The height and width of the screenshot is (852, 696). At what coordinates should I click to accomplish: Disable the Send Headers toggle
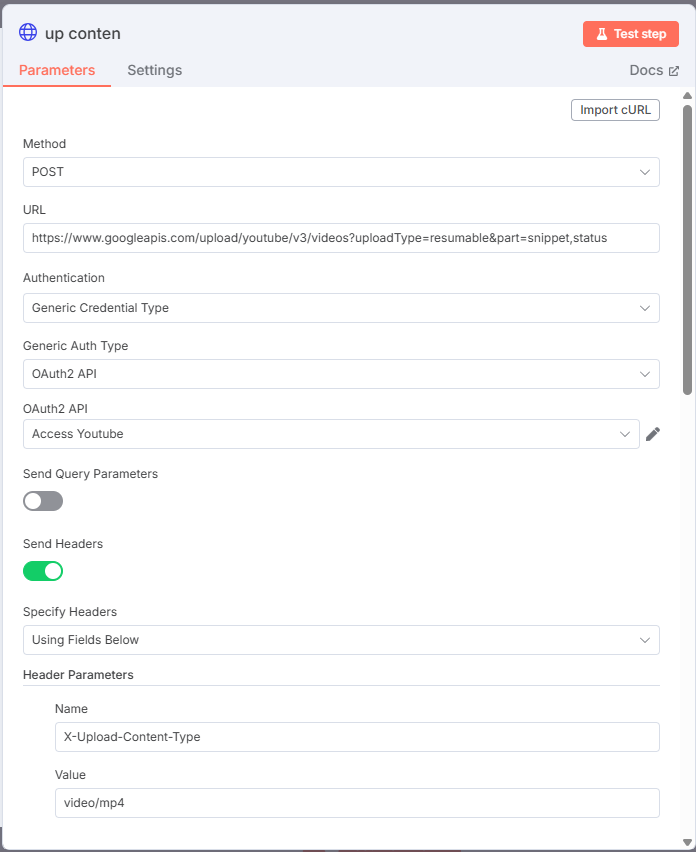point(43,571)
